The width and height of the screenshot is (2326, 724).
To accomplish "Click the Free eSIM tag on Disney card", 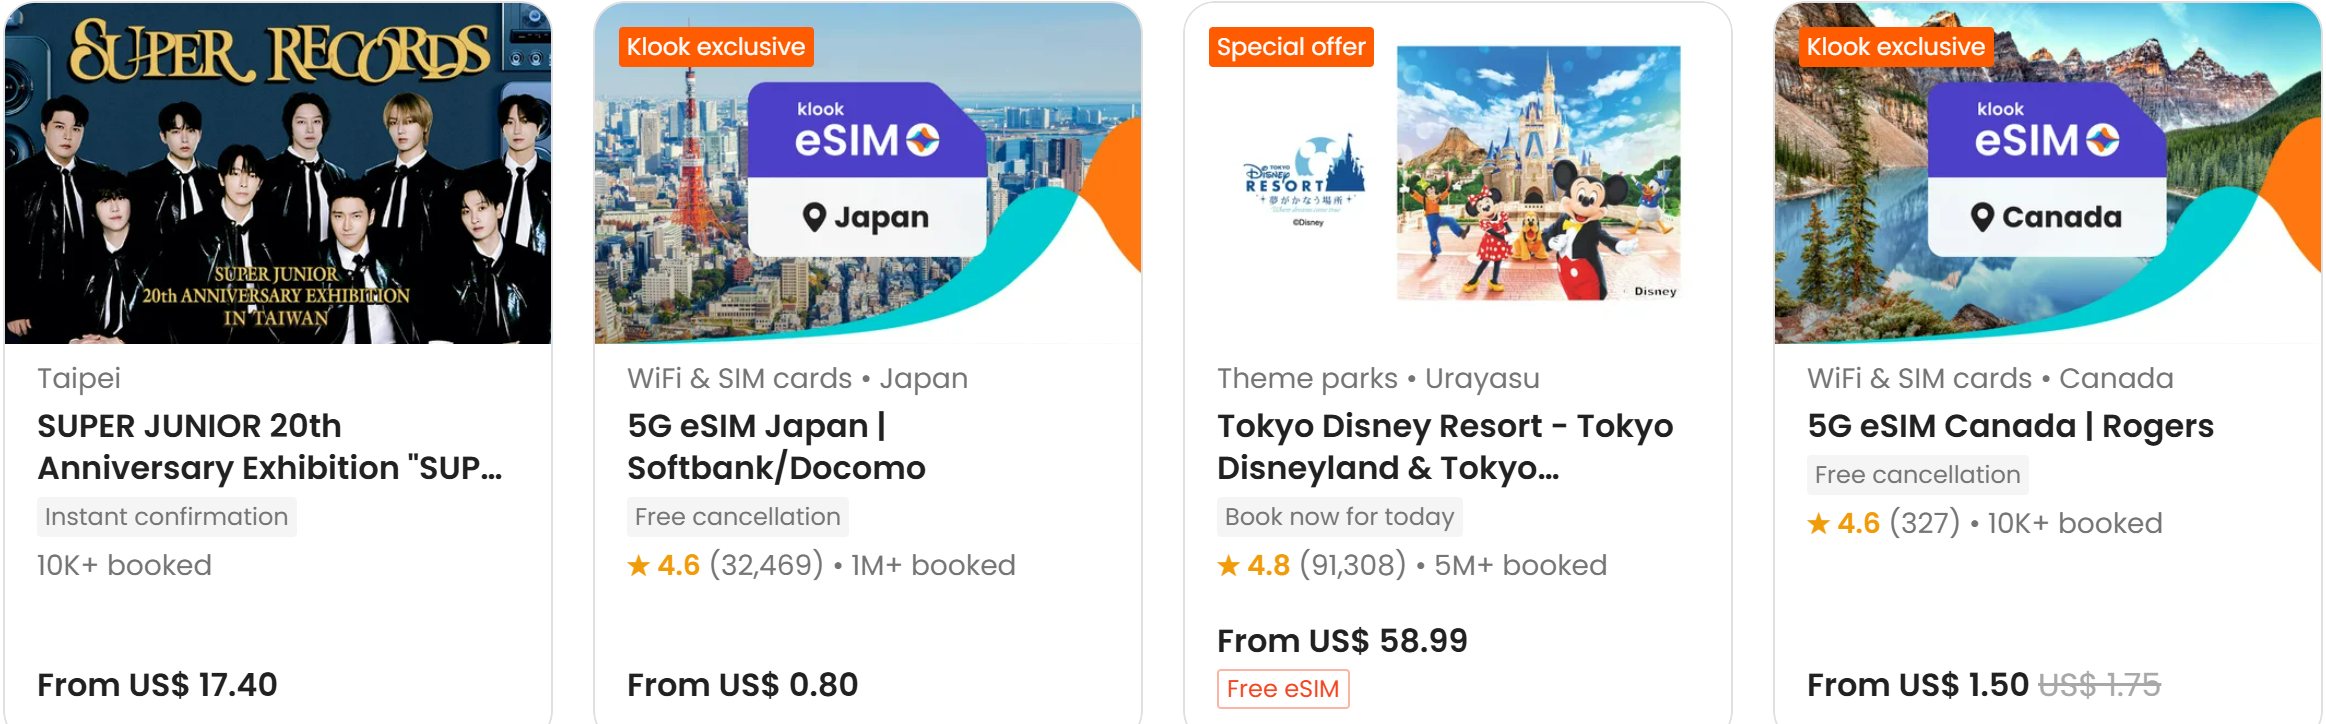I will (x=1283, y=689).
